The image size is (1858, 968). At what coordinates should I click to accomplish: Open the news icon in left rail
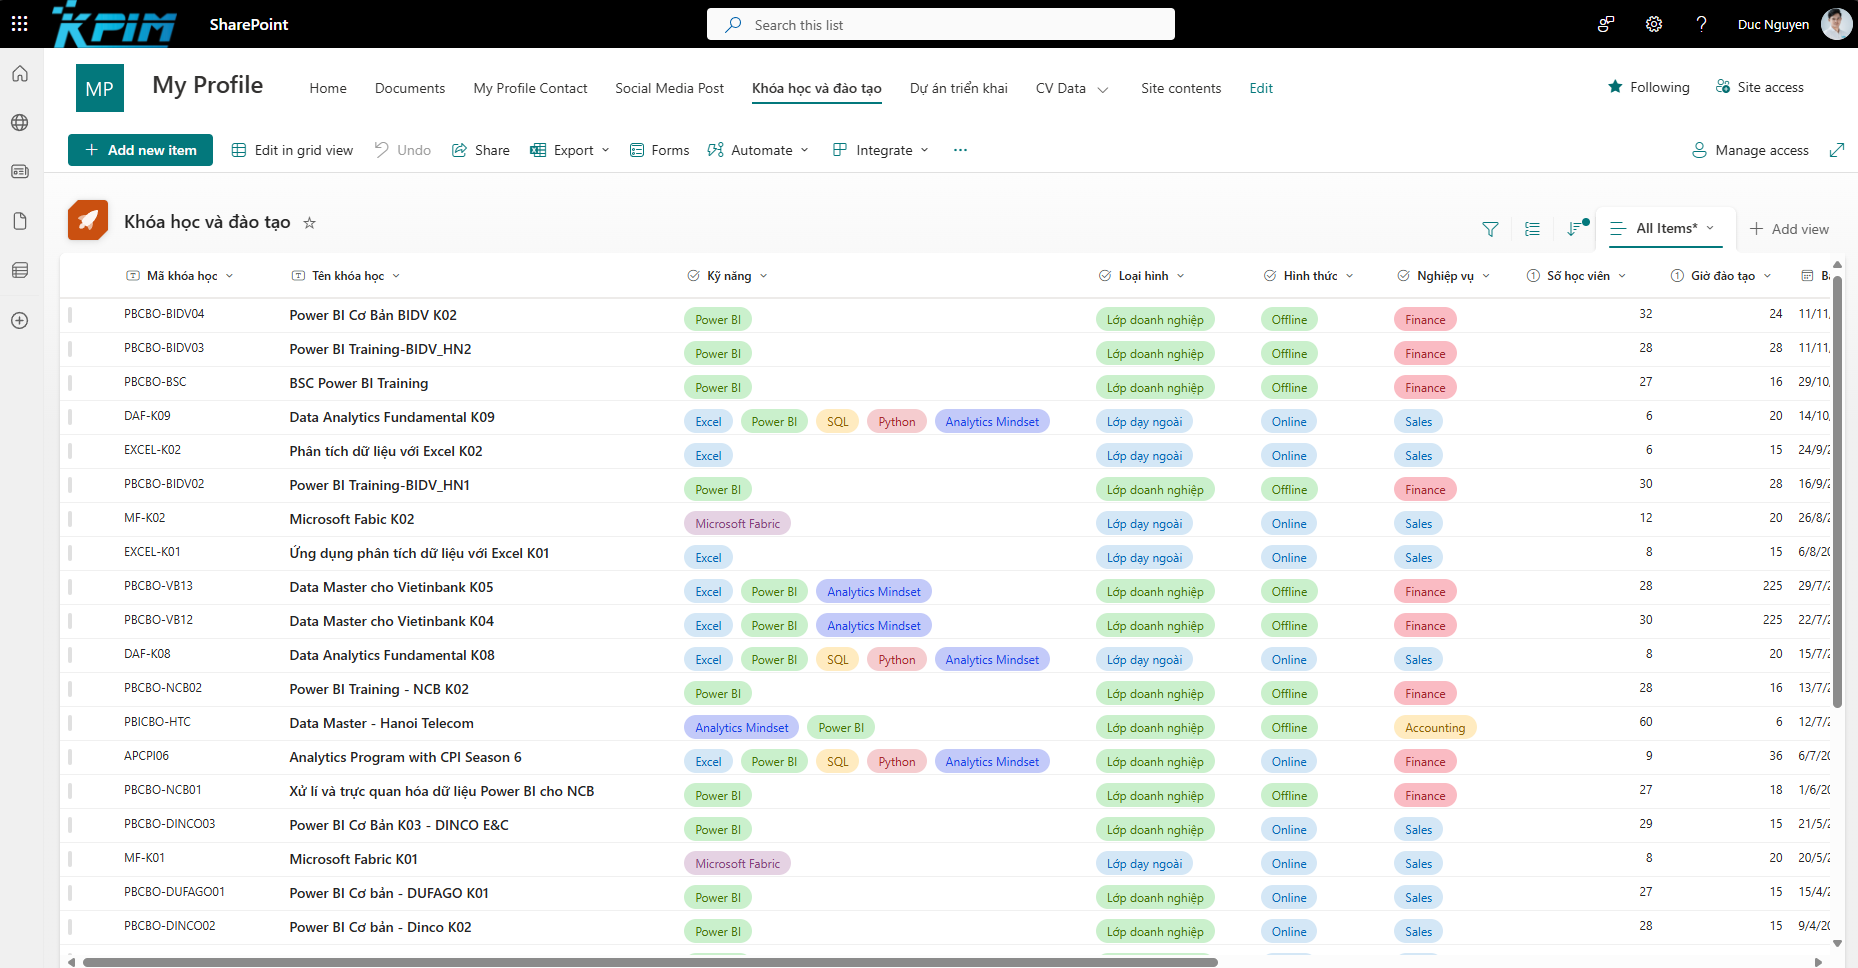(20, 172)
